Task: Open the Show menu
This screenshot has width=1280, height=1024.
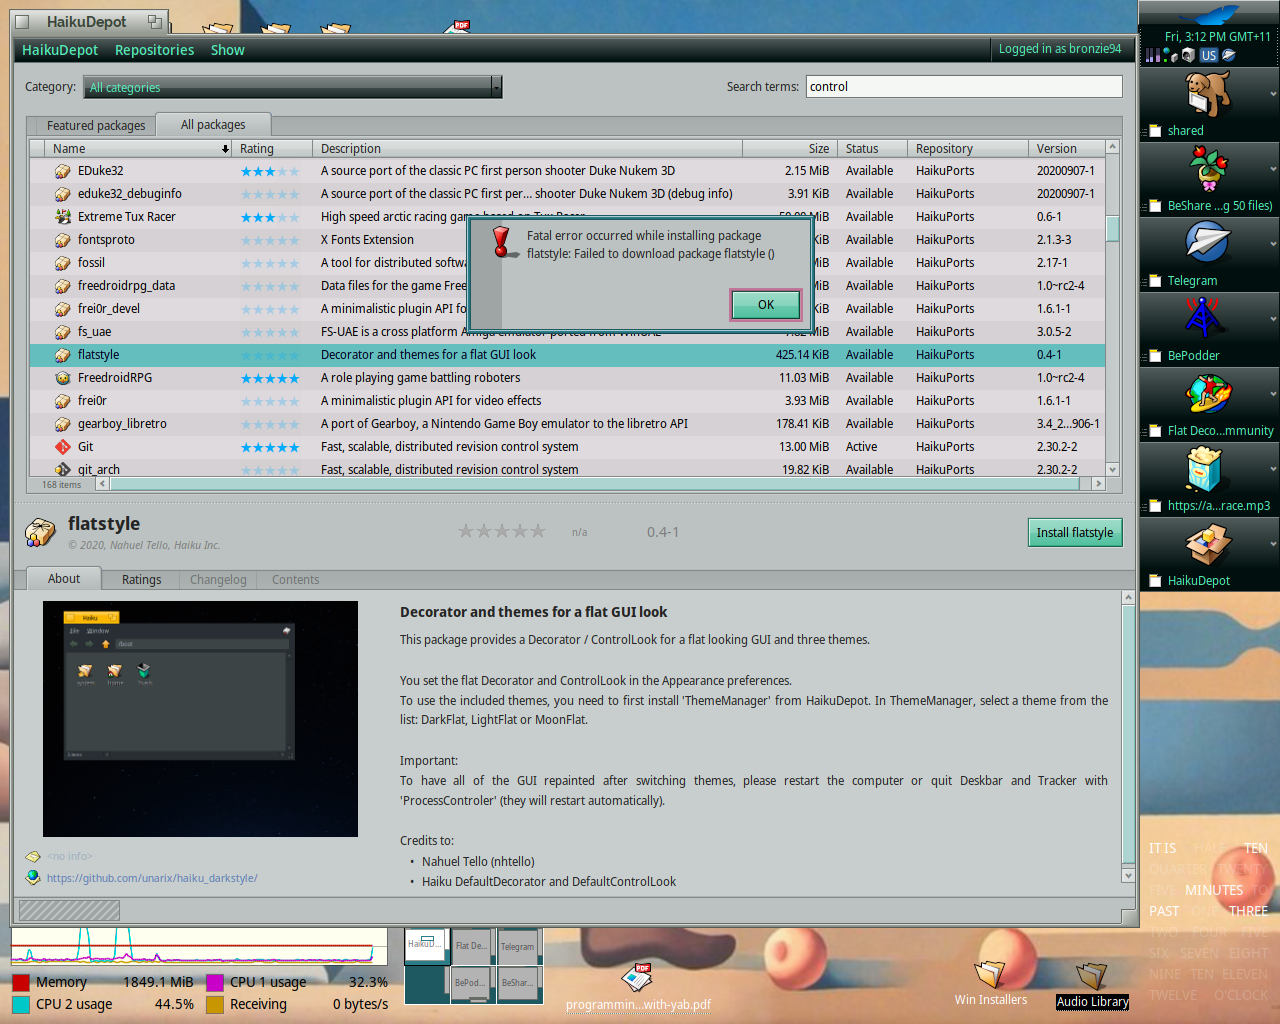Action: (227, 50)
